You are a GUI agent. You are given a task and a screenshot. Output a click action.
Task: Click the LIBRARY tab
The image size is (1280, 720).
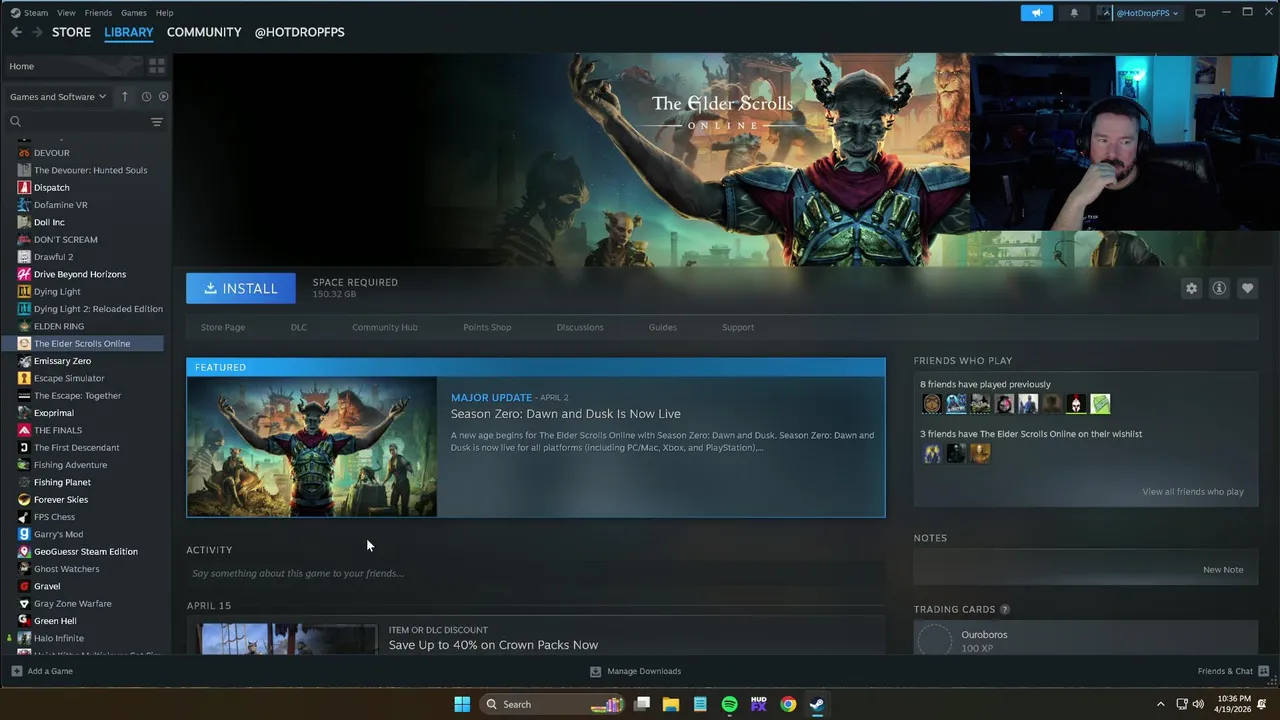(129, 32)
